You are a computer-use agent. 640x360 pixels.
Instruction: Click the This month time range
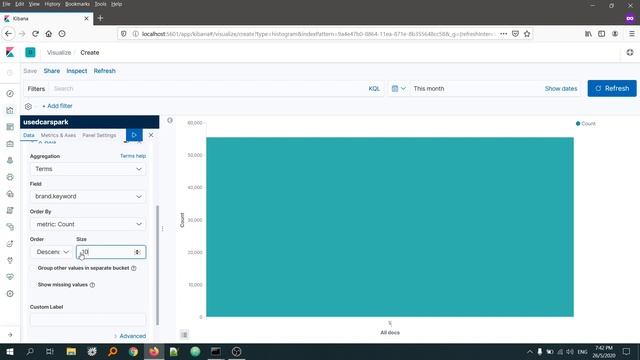(x=429, y=89)
